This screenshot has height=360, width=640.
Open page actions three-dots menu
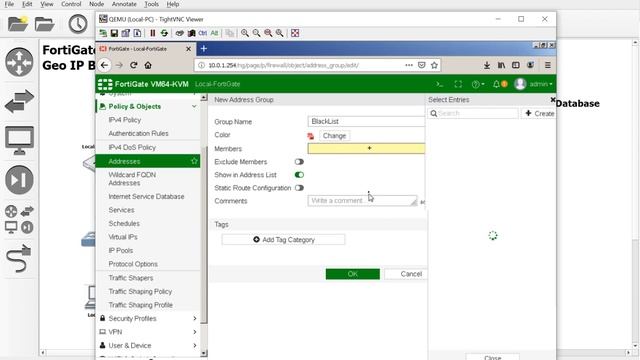[x=409, y=65]
